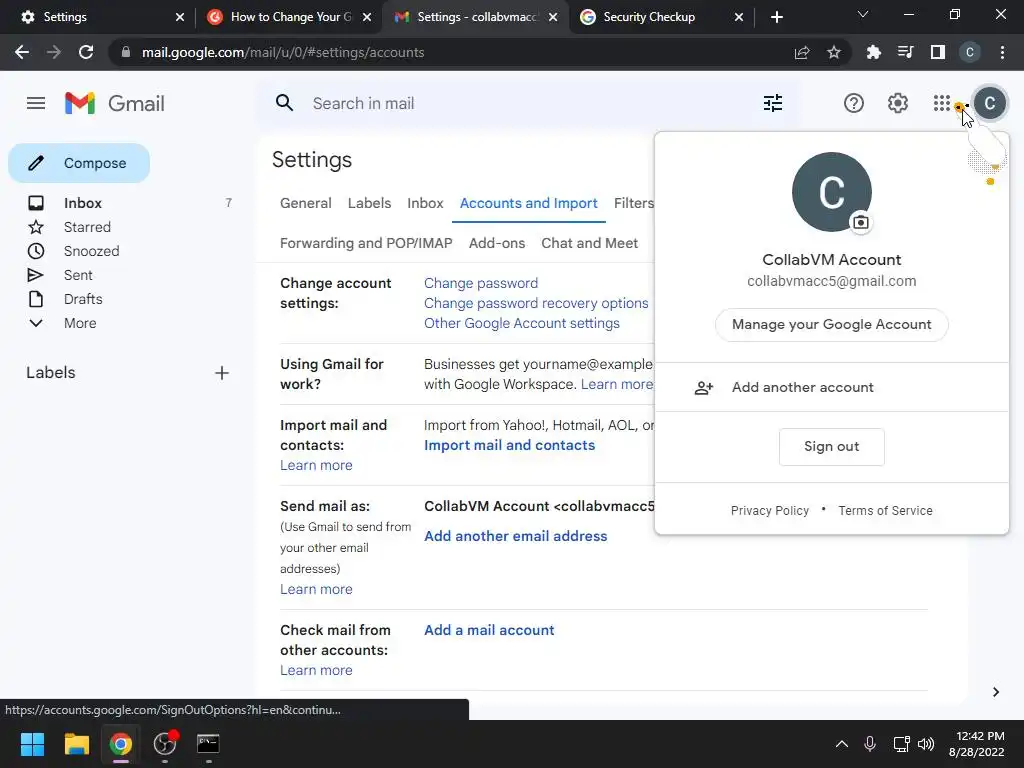Open Gmail support help icon
Screen dimensions: 1024x768
(x=854, y=103)
